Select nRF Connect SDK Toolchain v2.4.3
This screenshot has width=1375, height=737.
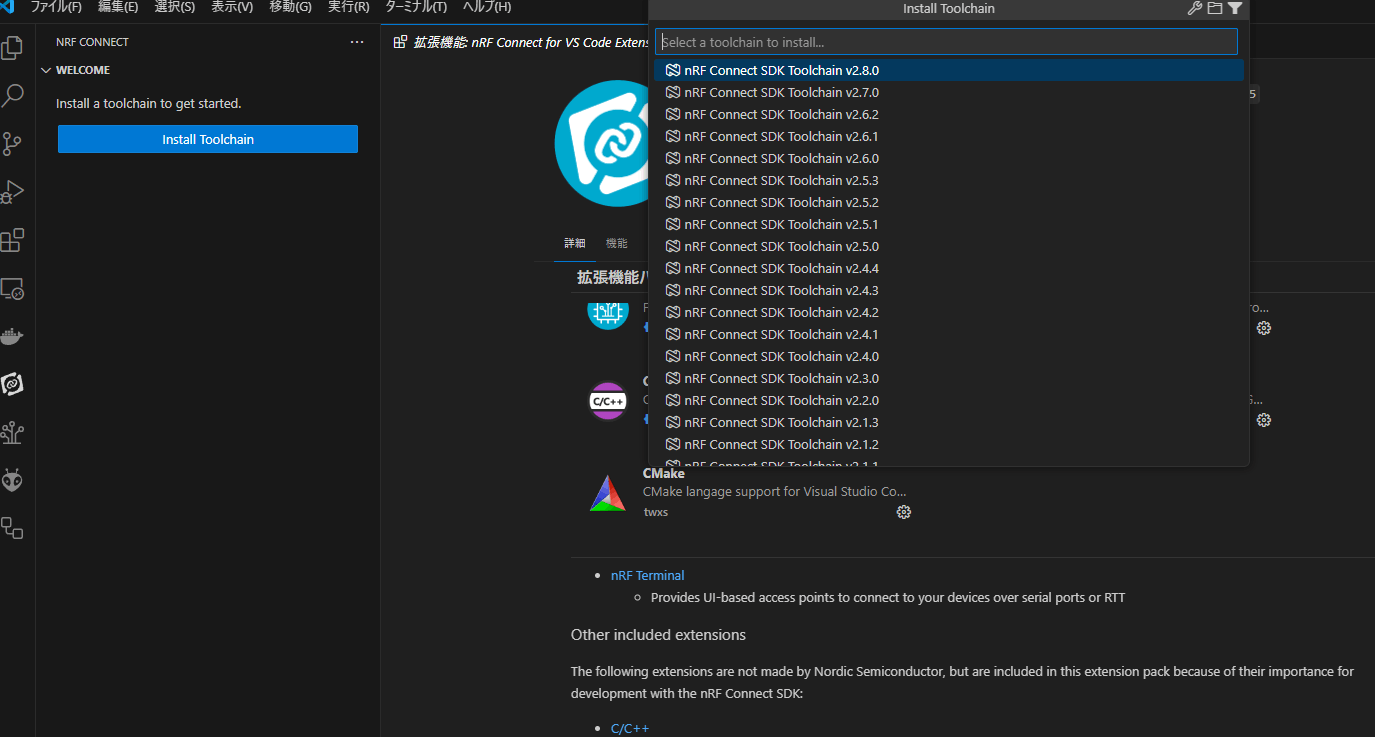point(948,290)
